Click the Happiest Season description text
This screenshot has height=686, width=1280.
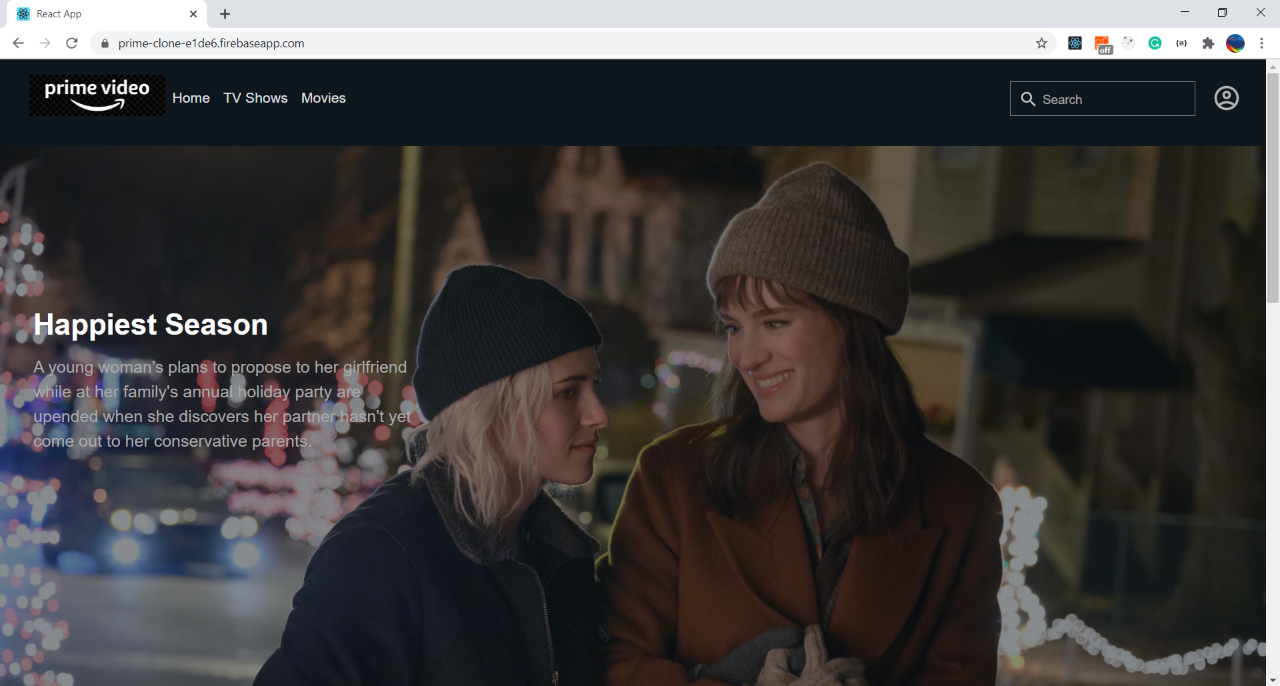[222, 404]
